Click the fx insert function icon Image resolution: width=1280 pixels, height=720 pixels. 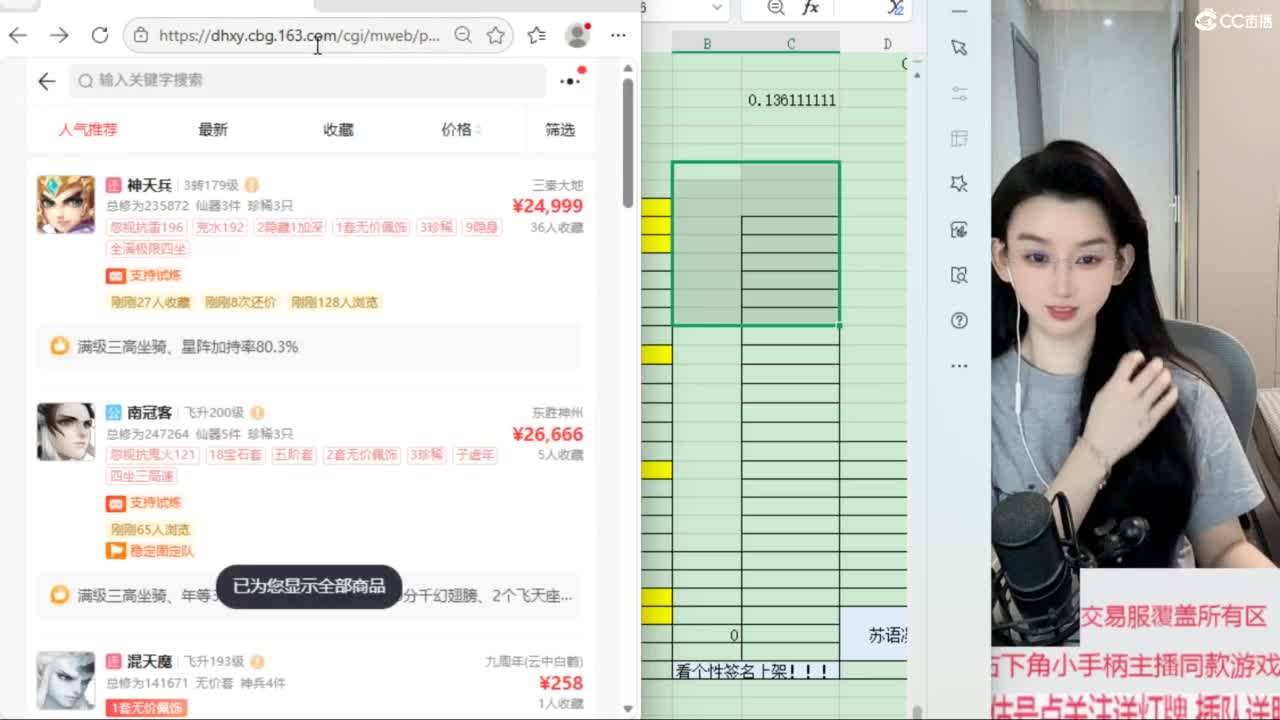810,8
